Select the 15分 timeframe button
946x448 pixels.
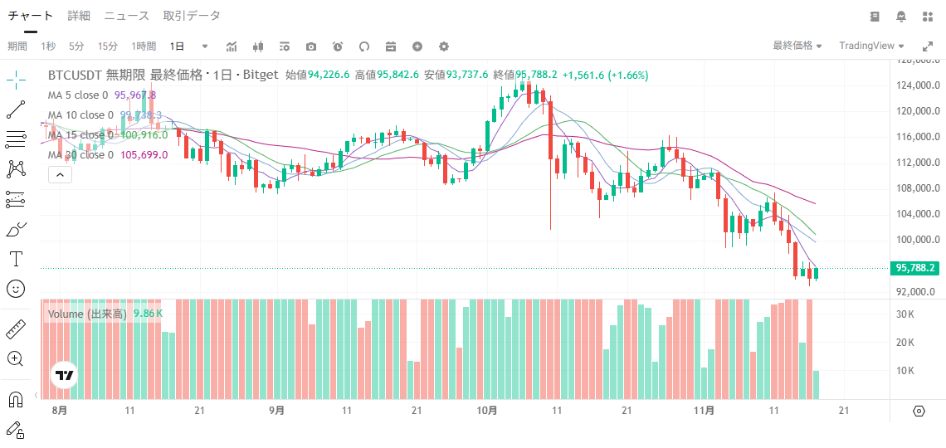click(107, 46)
